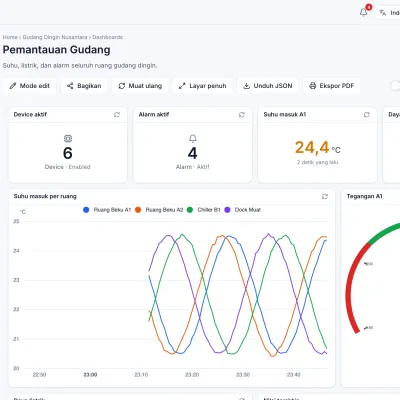Image resolution: width=400 pixels, height=400 pixels.
Task: Open Dashboards breadcrumb link
Action: [108, 37]
